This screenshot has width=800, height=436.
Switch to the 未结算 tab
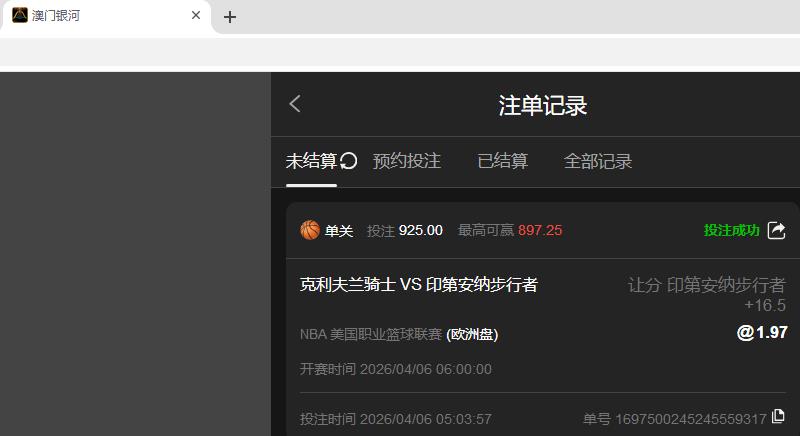pyautogui.click(x=311, y=161)
